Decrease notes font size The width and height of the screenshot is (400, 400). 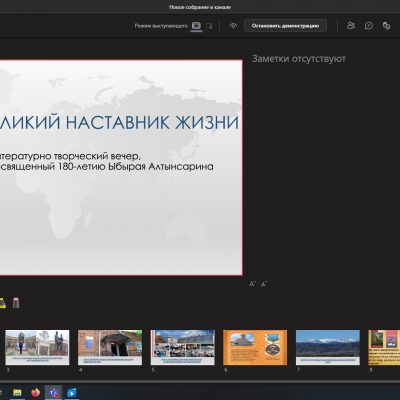coord(264,284)
